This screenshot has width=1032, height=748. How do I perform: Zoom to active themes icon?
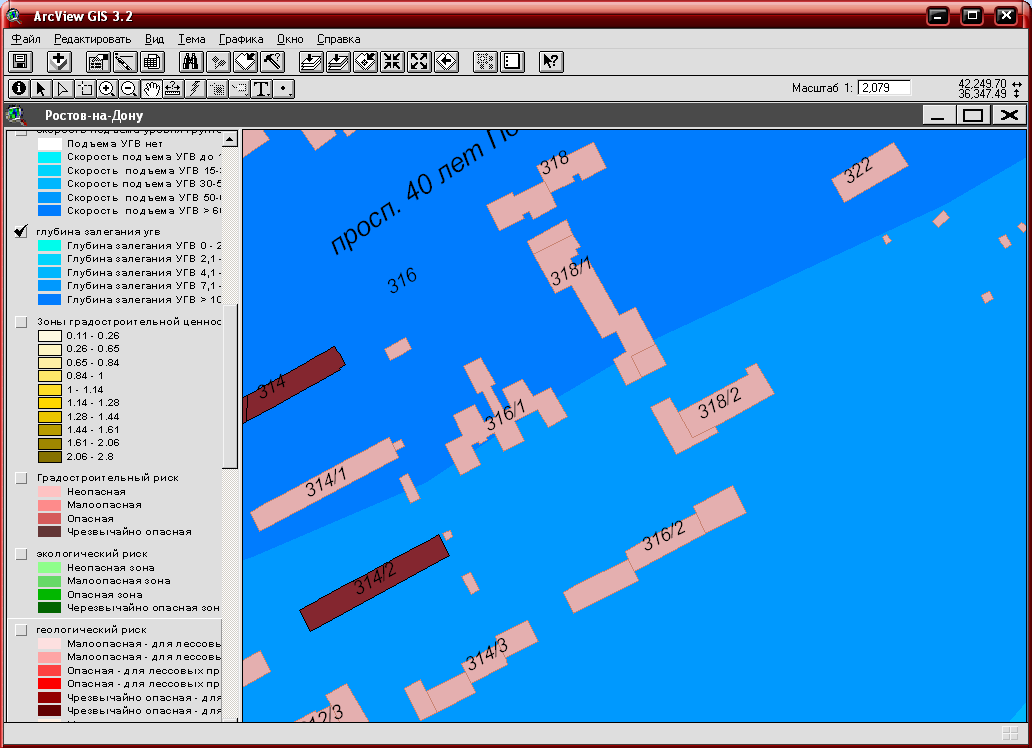click(x=338, y=62)
